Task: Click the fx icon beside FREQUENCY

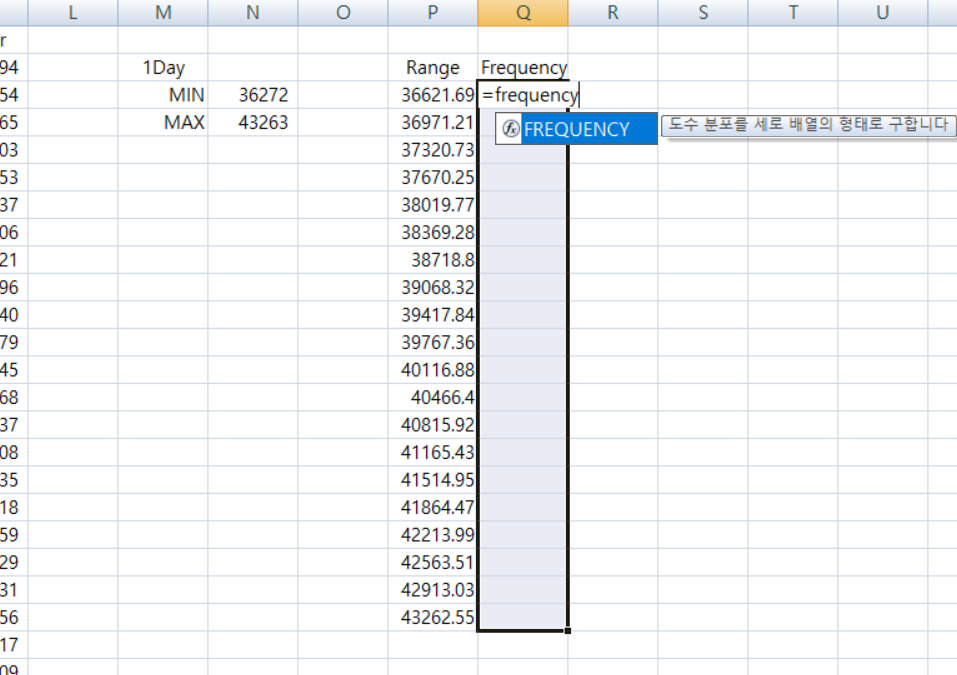Action: (510, 129)
